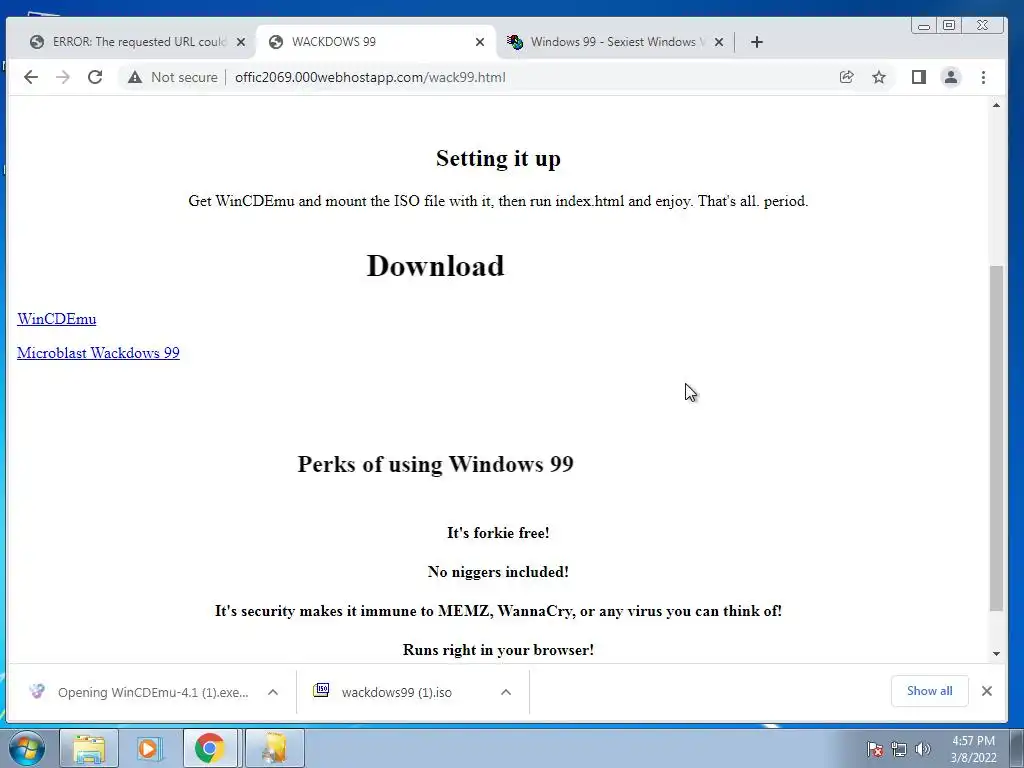The height and width of the screenshot is (768, 1024).
Task: Open Windows Explorer from the taskbar
Action: (x=89, y=748)
